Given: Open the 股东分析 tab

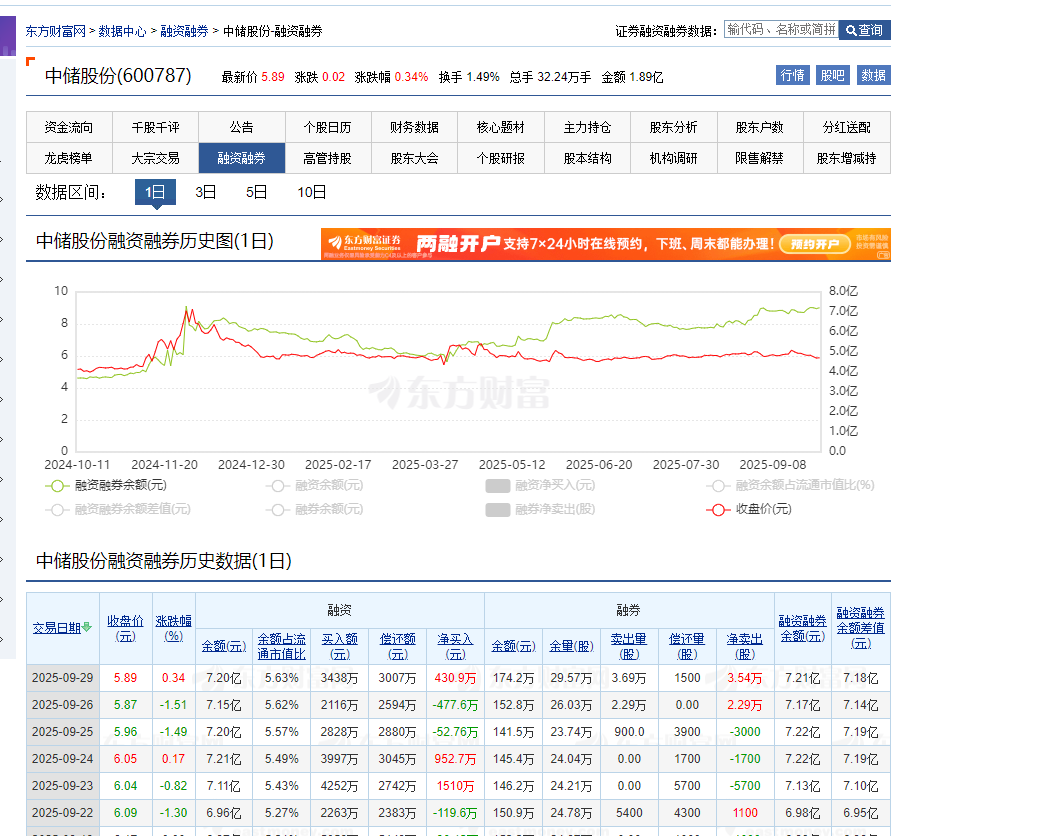Looking at the screenshot, I should click(674, 127).
